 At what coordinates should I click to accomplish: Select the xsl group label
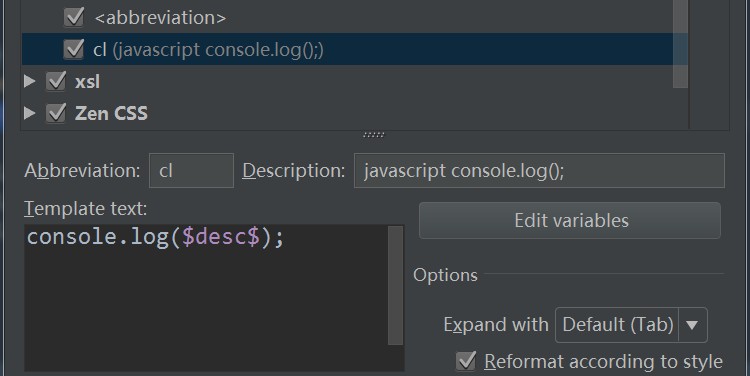click(88, 82)
